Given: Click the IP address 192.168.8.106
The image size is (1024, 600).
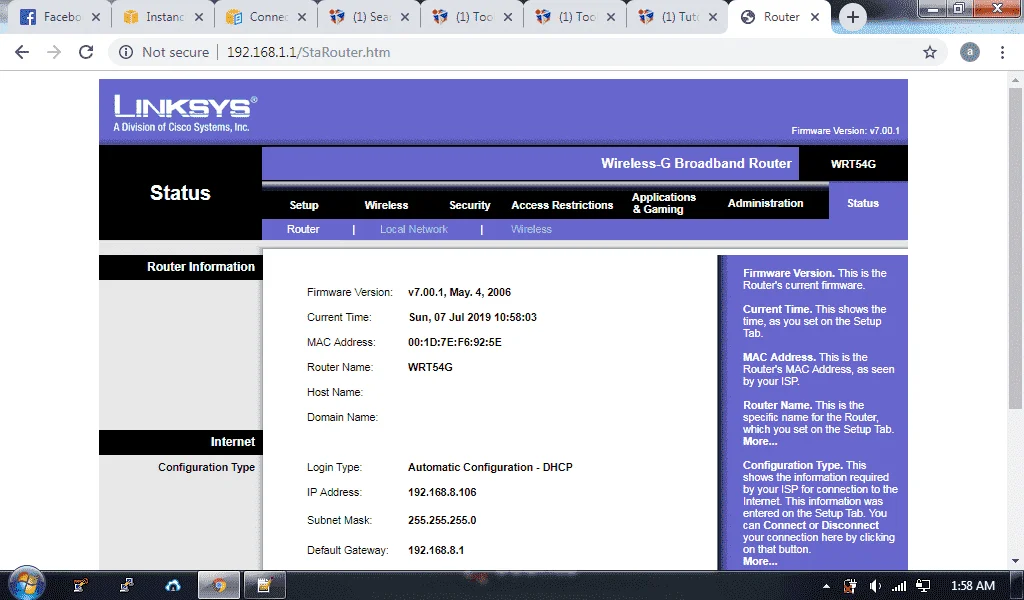Looking at the screenshot, I should pos(442,492).
